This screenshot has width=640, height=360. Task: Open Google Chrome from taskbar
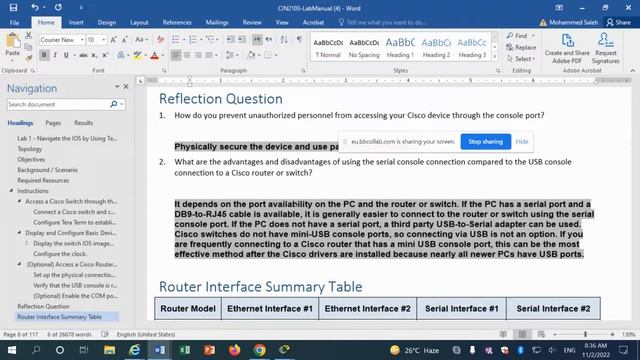pos(260,350)
